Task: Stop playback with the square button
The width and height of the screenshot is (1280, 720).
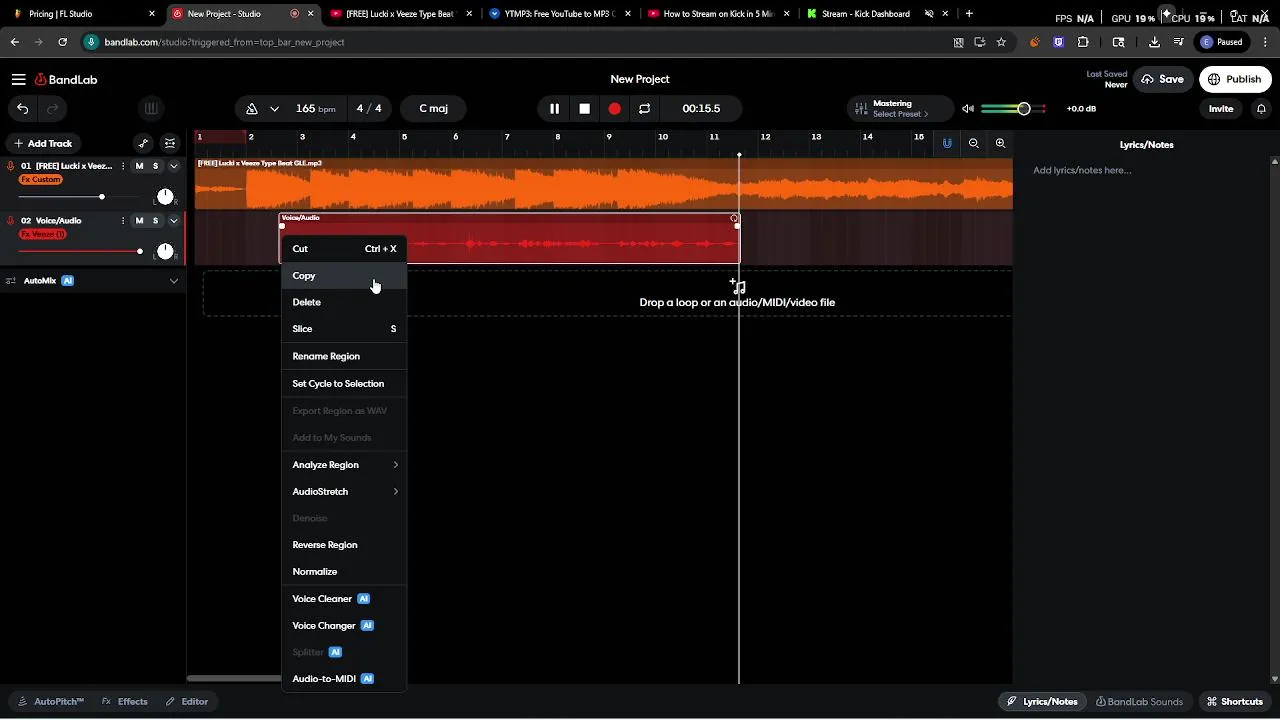Action: tap(585, 108)
